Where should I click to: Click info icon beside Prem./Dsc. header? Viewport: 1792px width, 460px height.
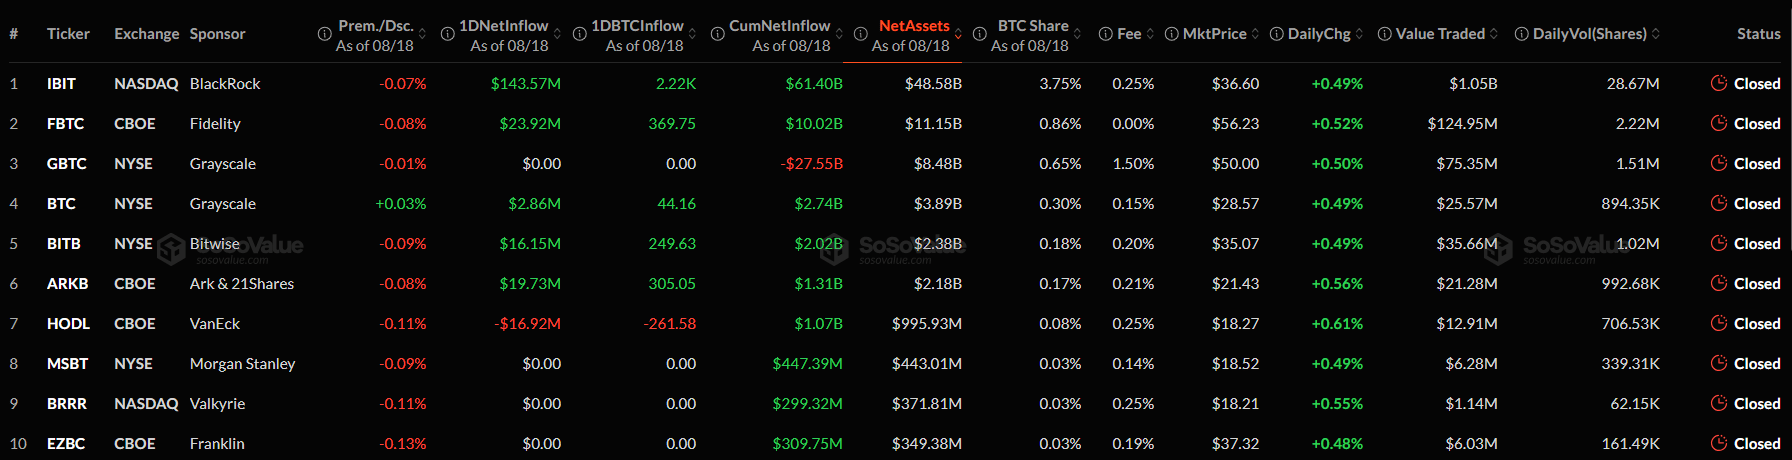pos(324,34)
